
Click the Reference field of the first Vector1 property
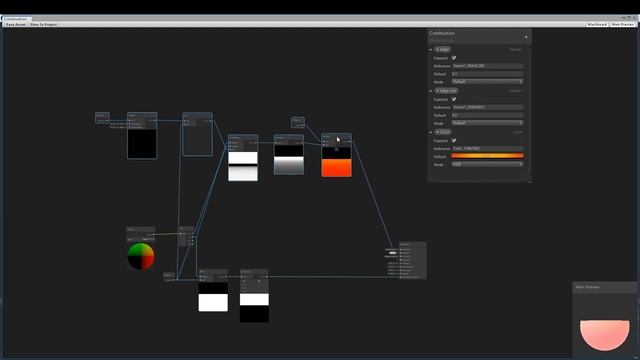pyautogui.click(x=487, y=66)
